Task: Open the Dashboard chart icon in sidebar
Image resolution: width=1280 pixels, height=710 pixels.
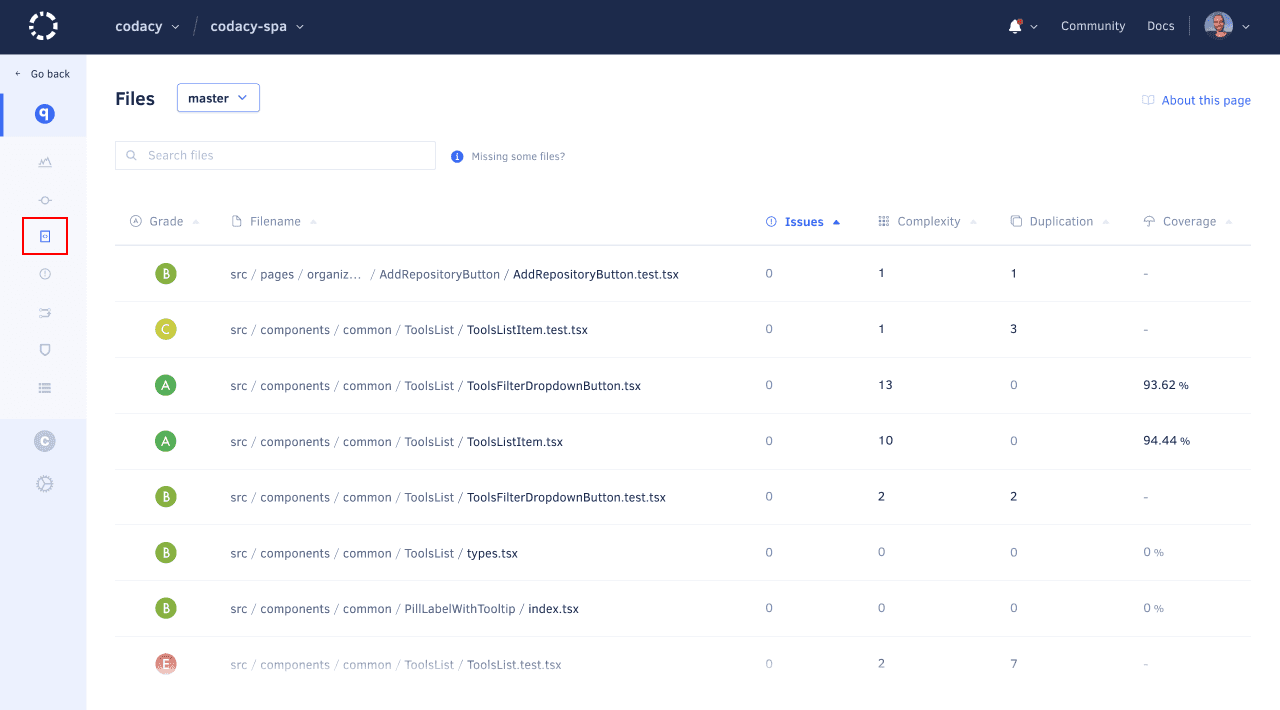Action: pyautogui.click(x=44, y=162)
